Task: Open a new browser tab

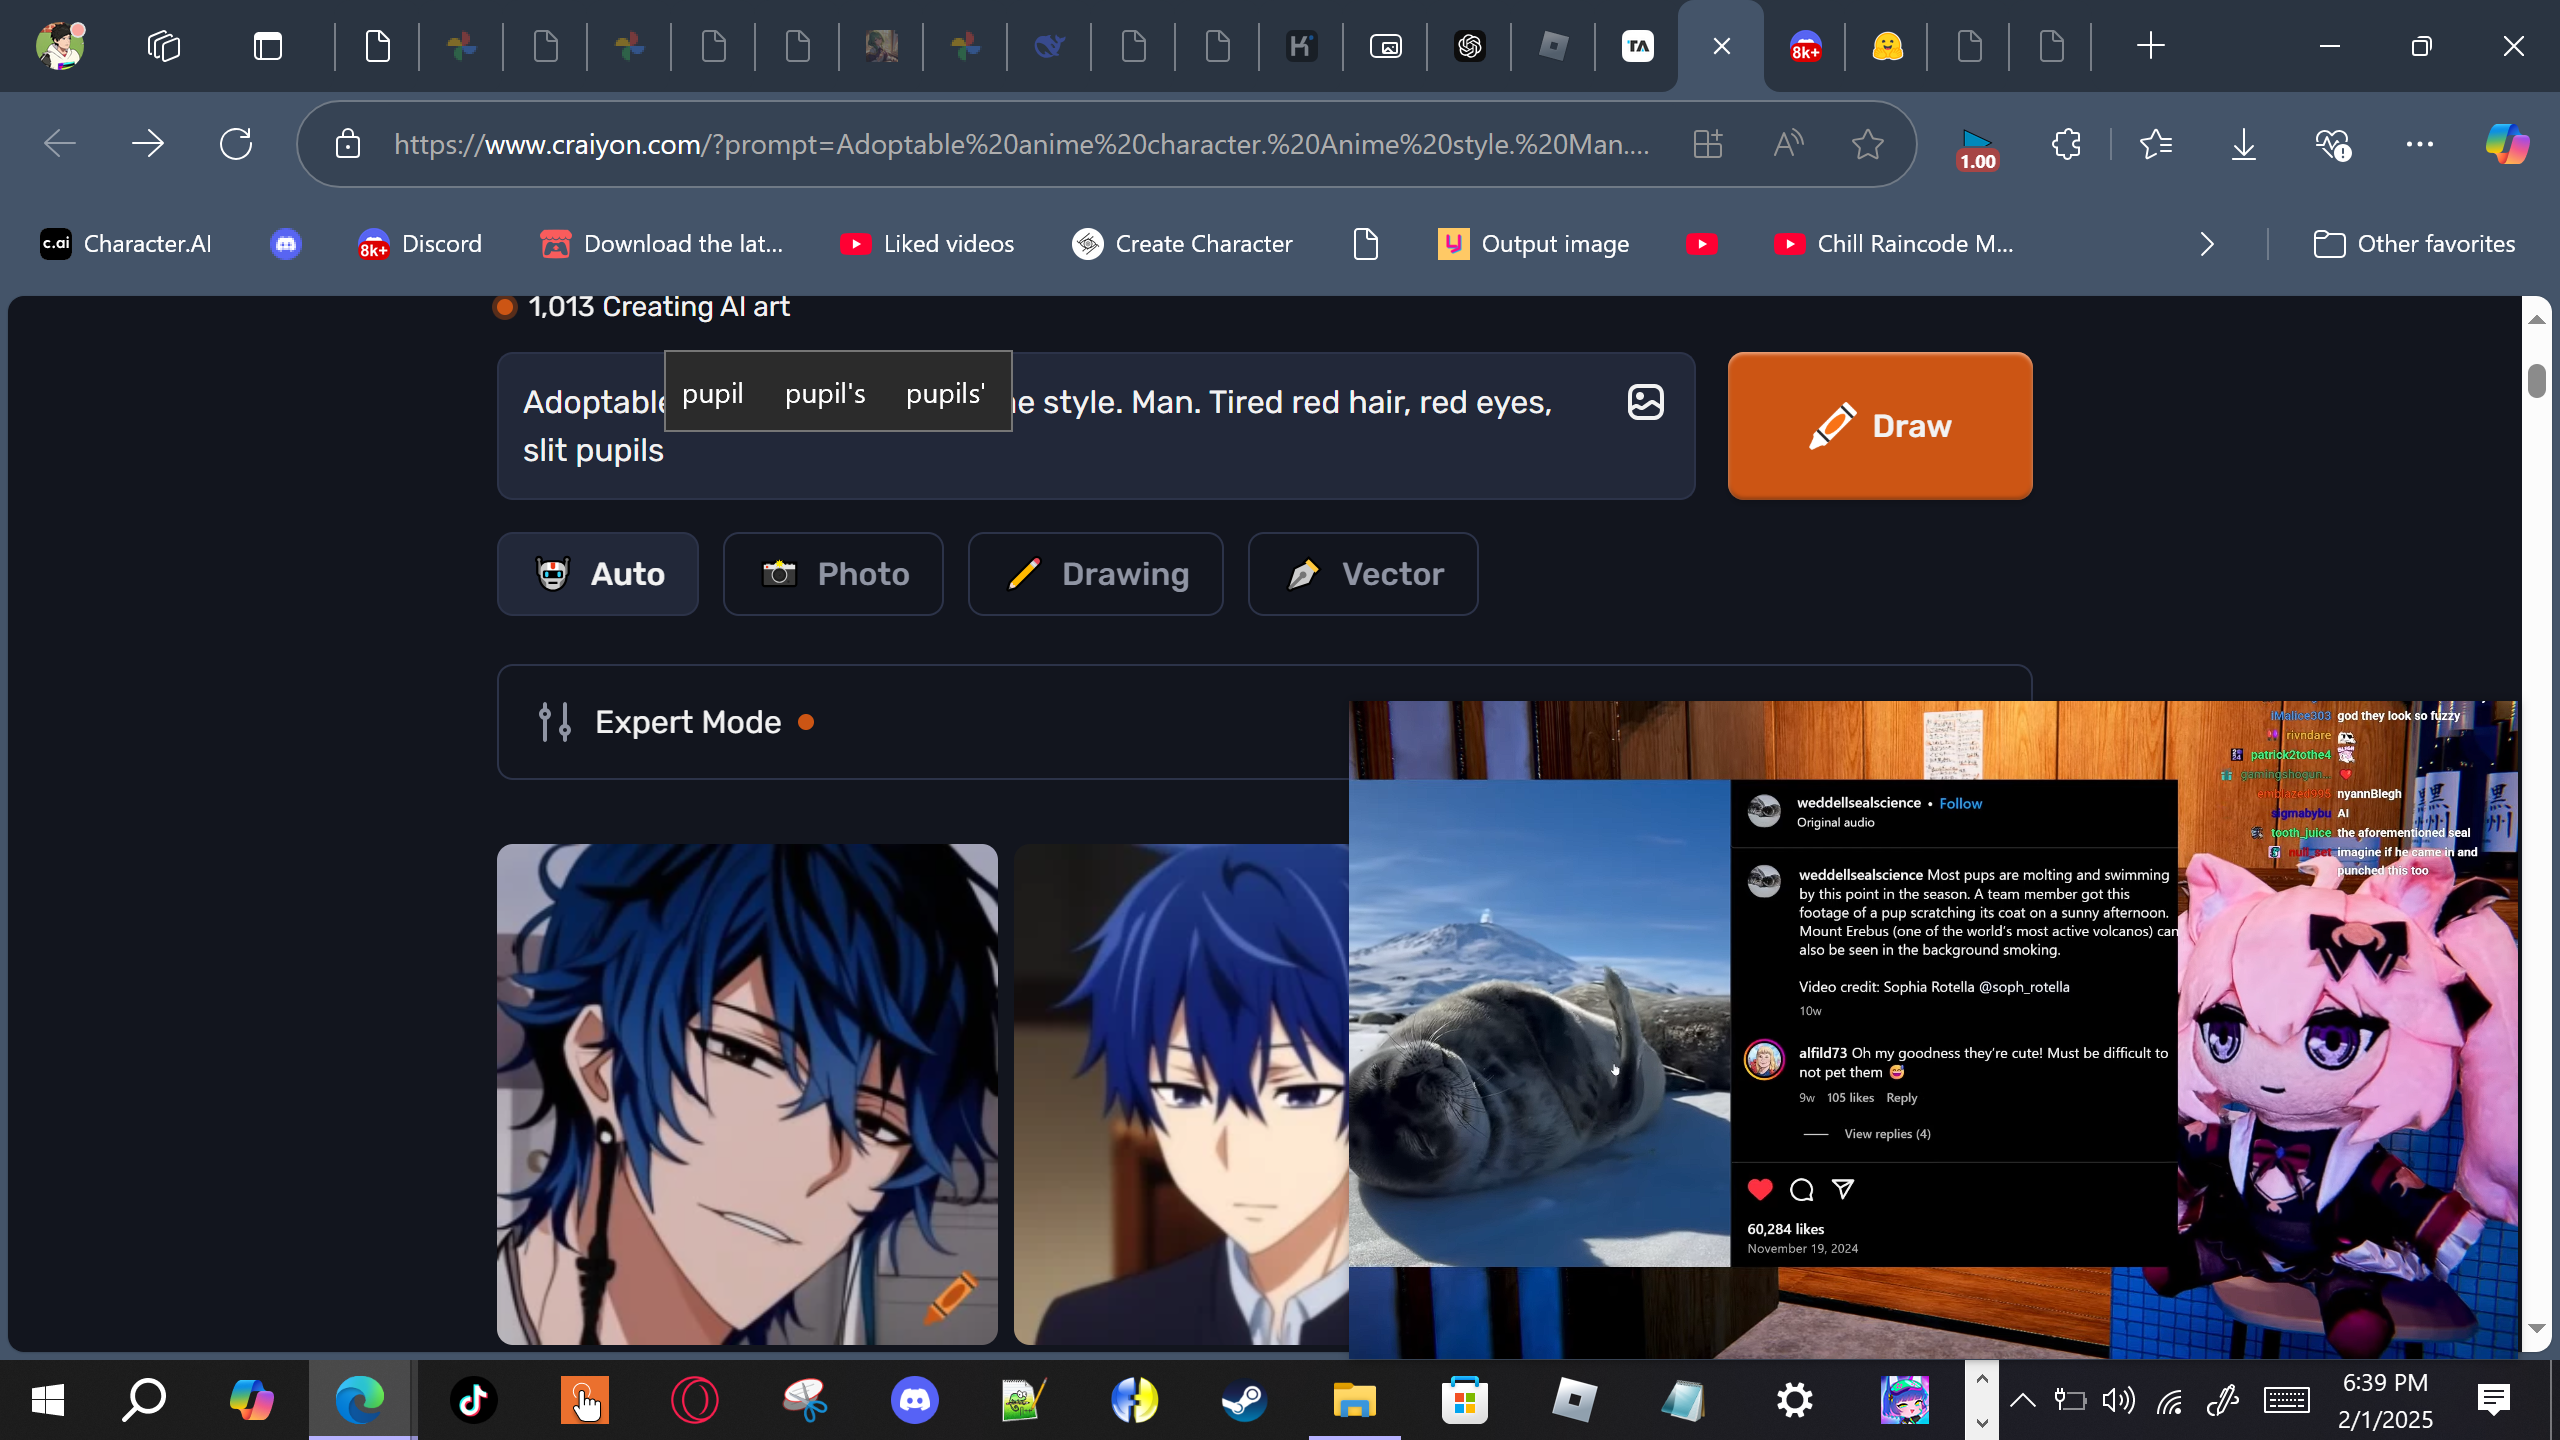Action: [2150, 46]
